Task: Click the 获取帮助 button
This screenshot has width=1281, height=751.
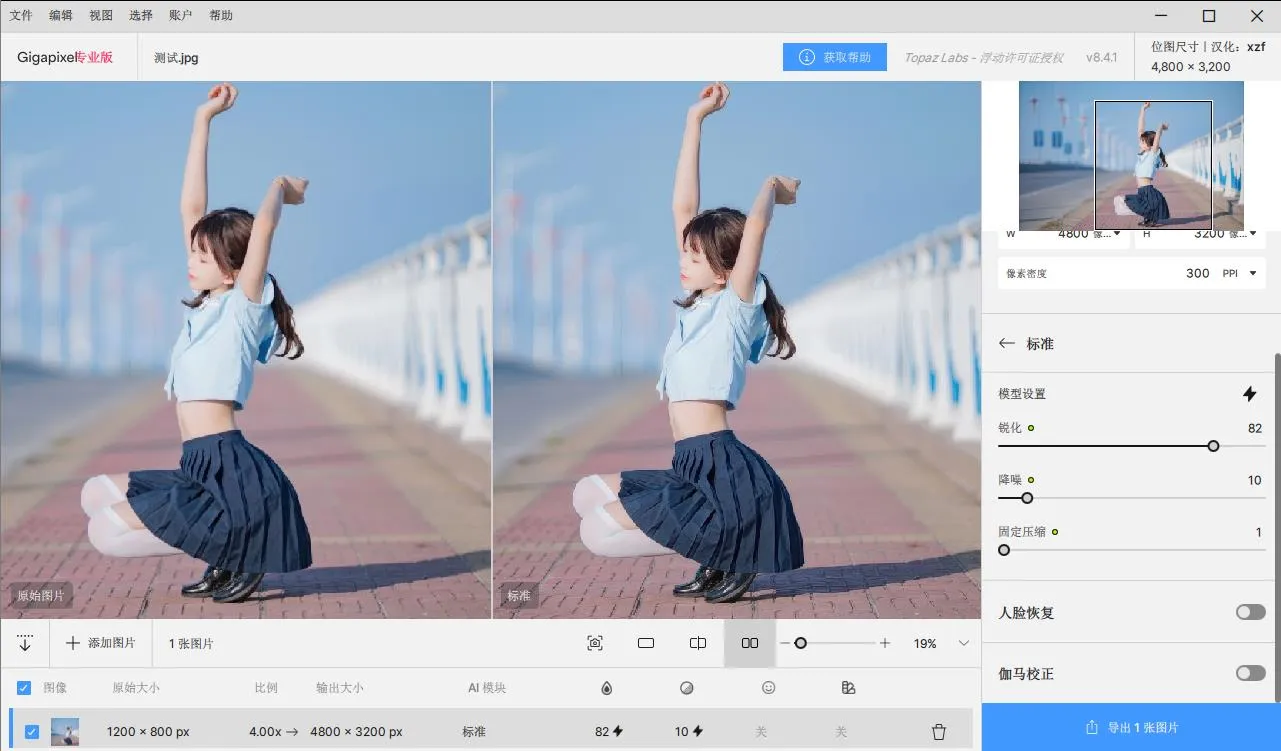Action: (835, 57)
